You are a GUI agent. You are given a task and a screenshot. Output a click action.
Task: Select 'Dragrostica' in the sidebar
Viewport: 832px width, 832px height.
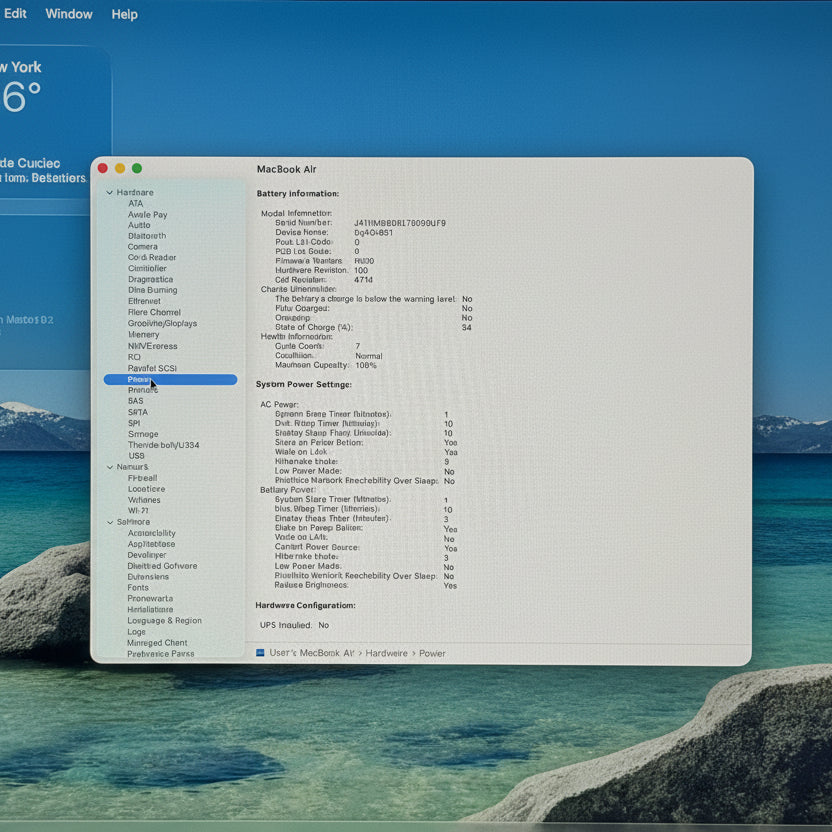tap(150, 279)
